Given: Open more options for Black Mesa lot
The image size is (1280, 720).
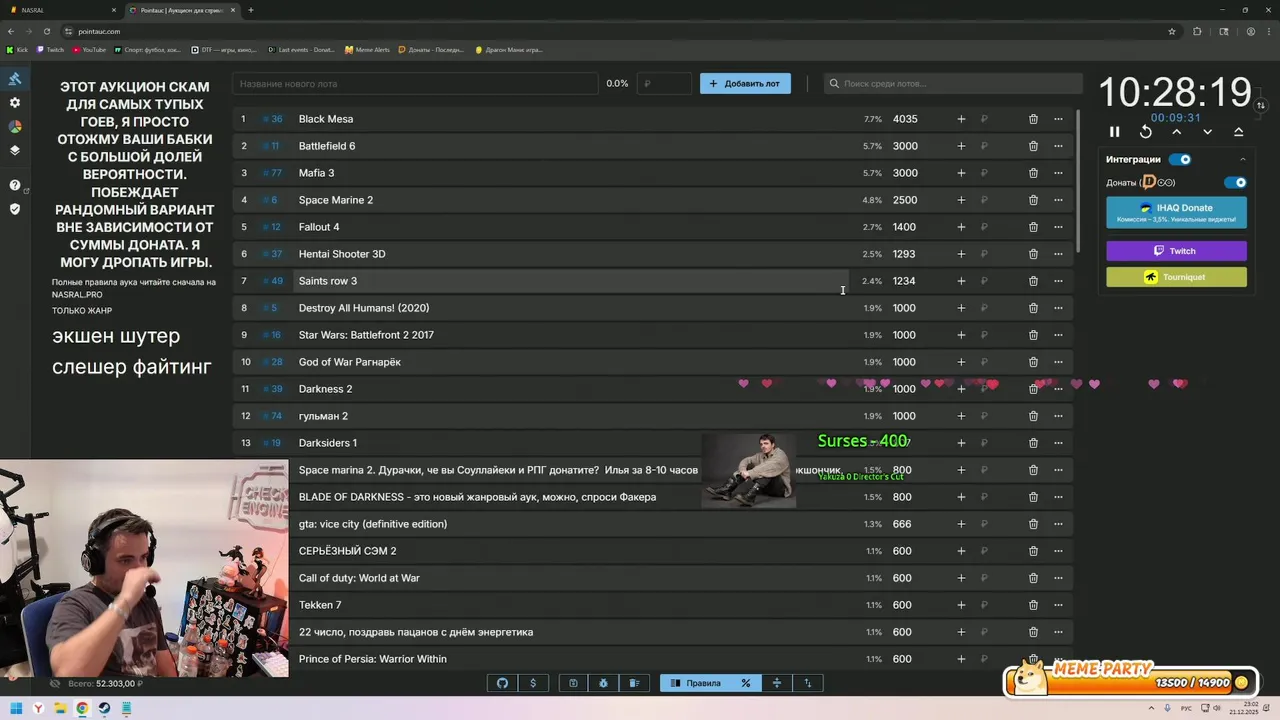Looking at the screenshot, I should click(x=1058, y=119).
